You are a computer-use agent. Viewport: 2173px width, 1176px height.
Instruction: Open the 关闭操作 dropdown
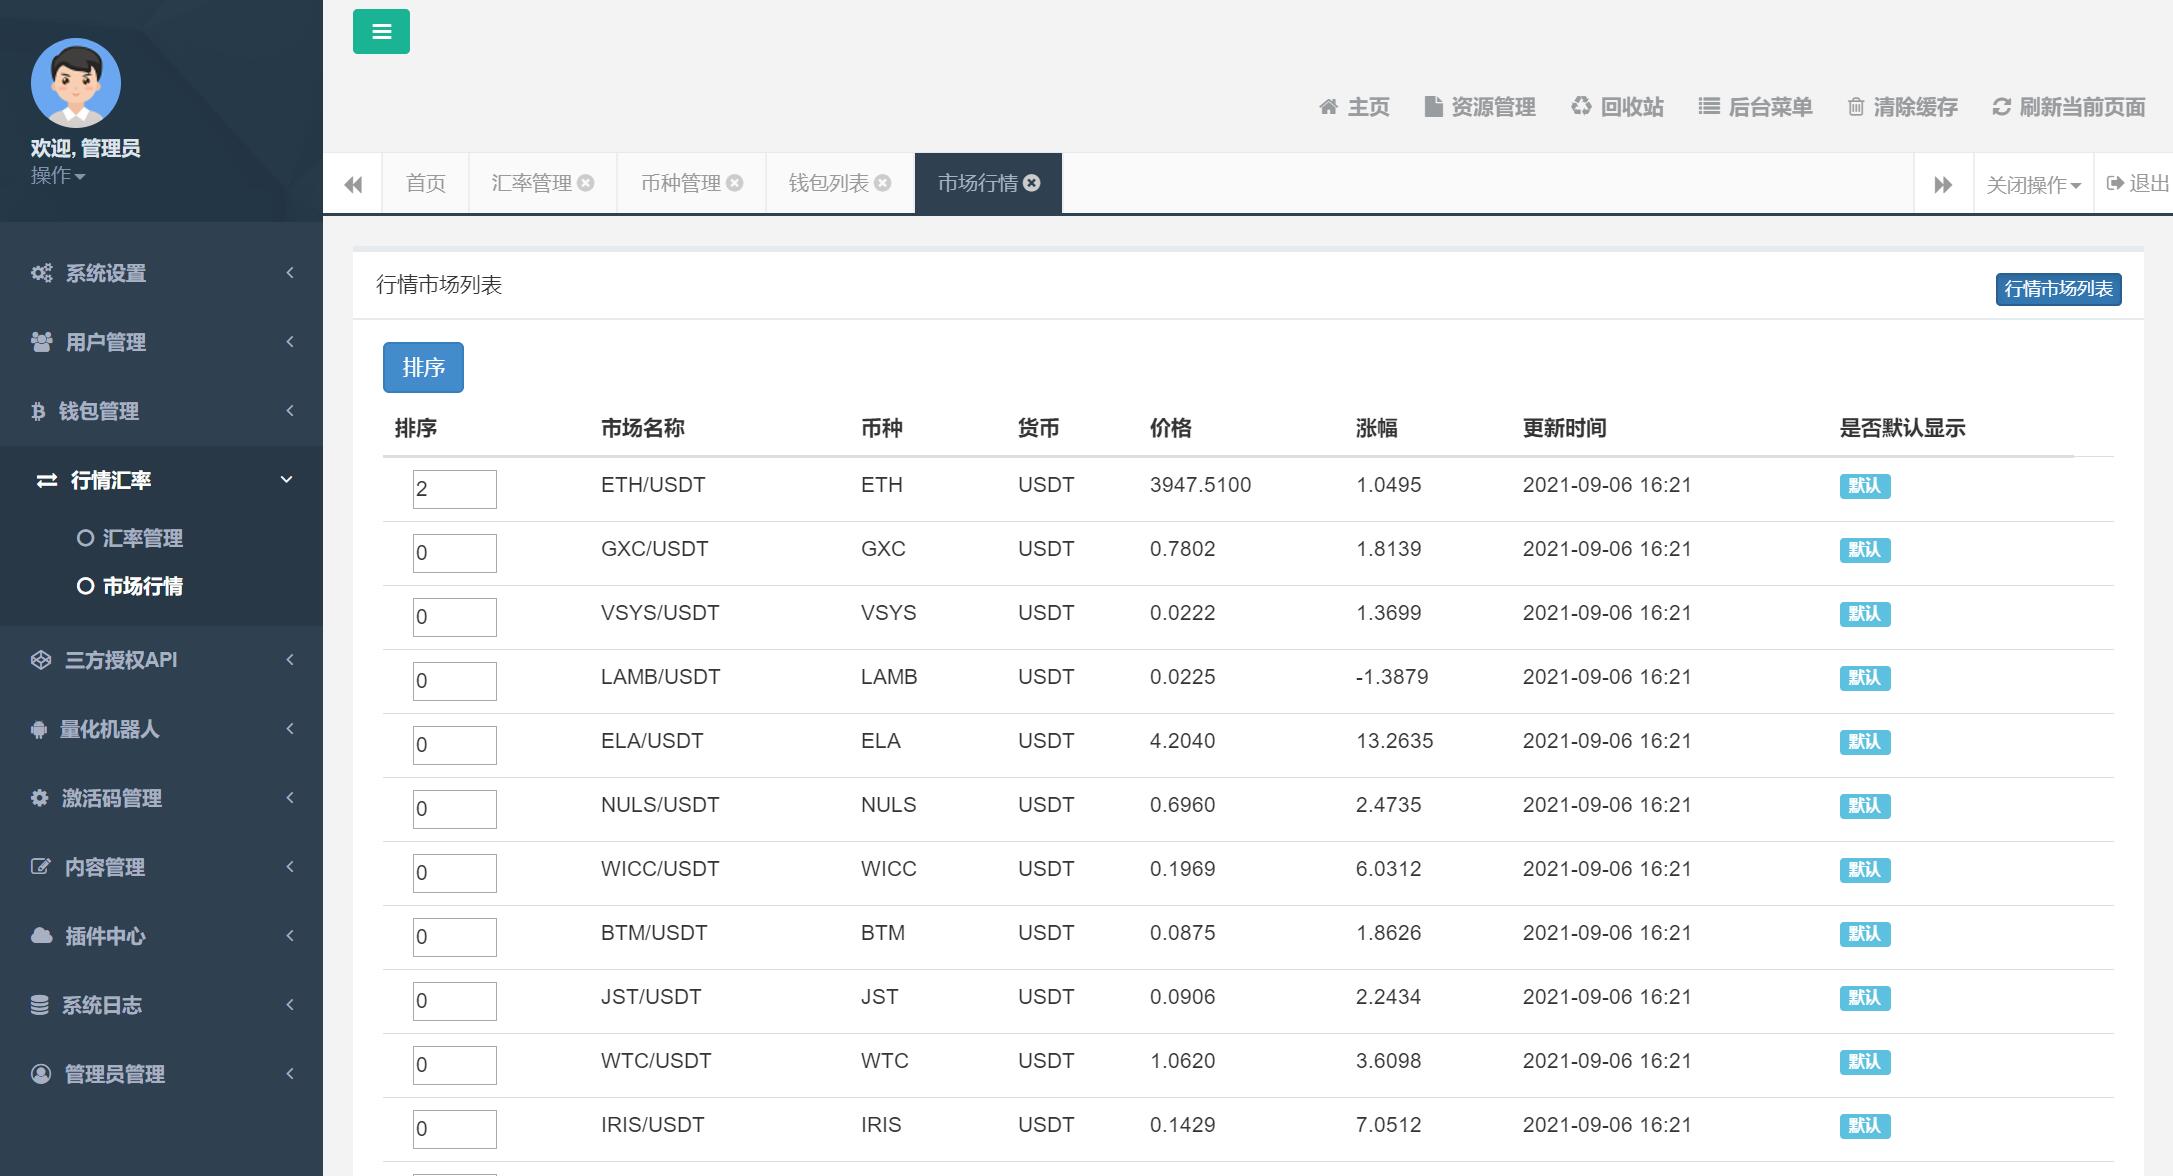click(x=2033, y=185)
